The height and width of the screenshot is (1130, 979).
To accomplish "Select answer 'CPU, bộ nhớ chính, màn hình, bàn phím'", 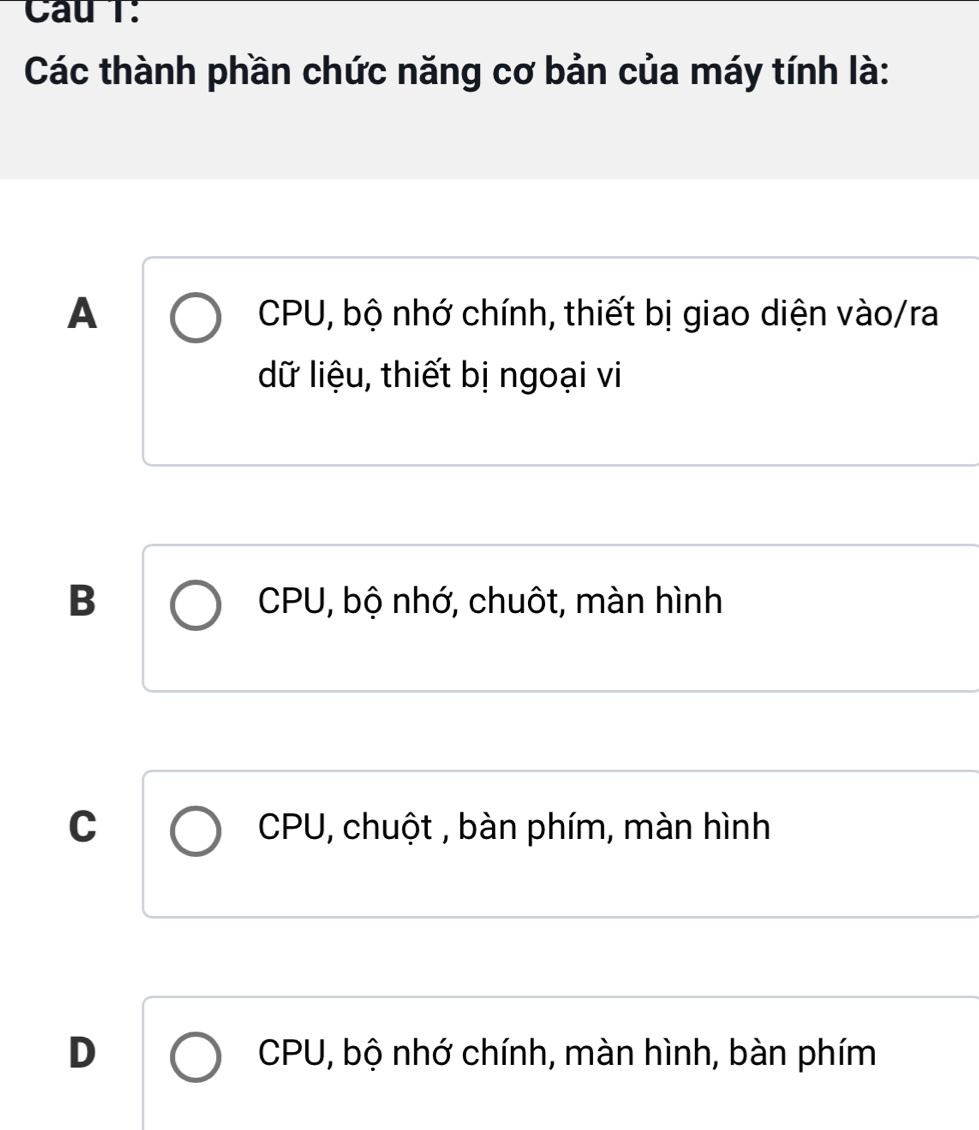I will [x=566, y=1054].
